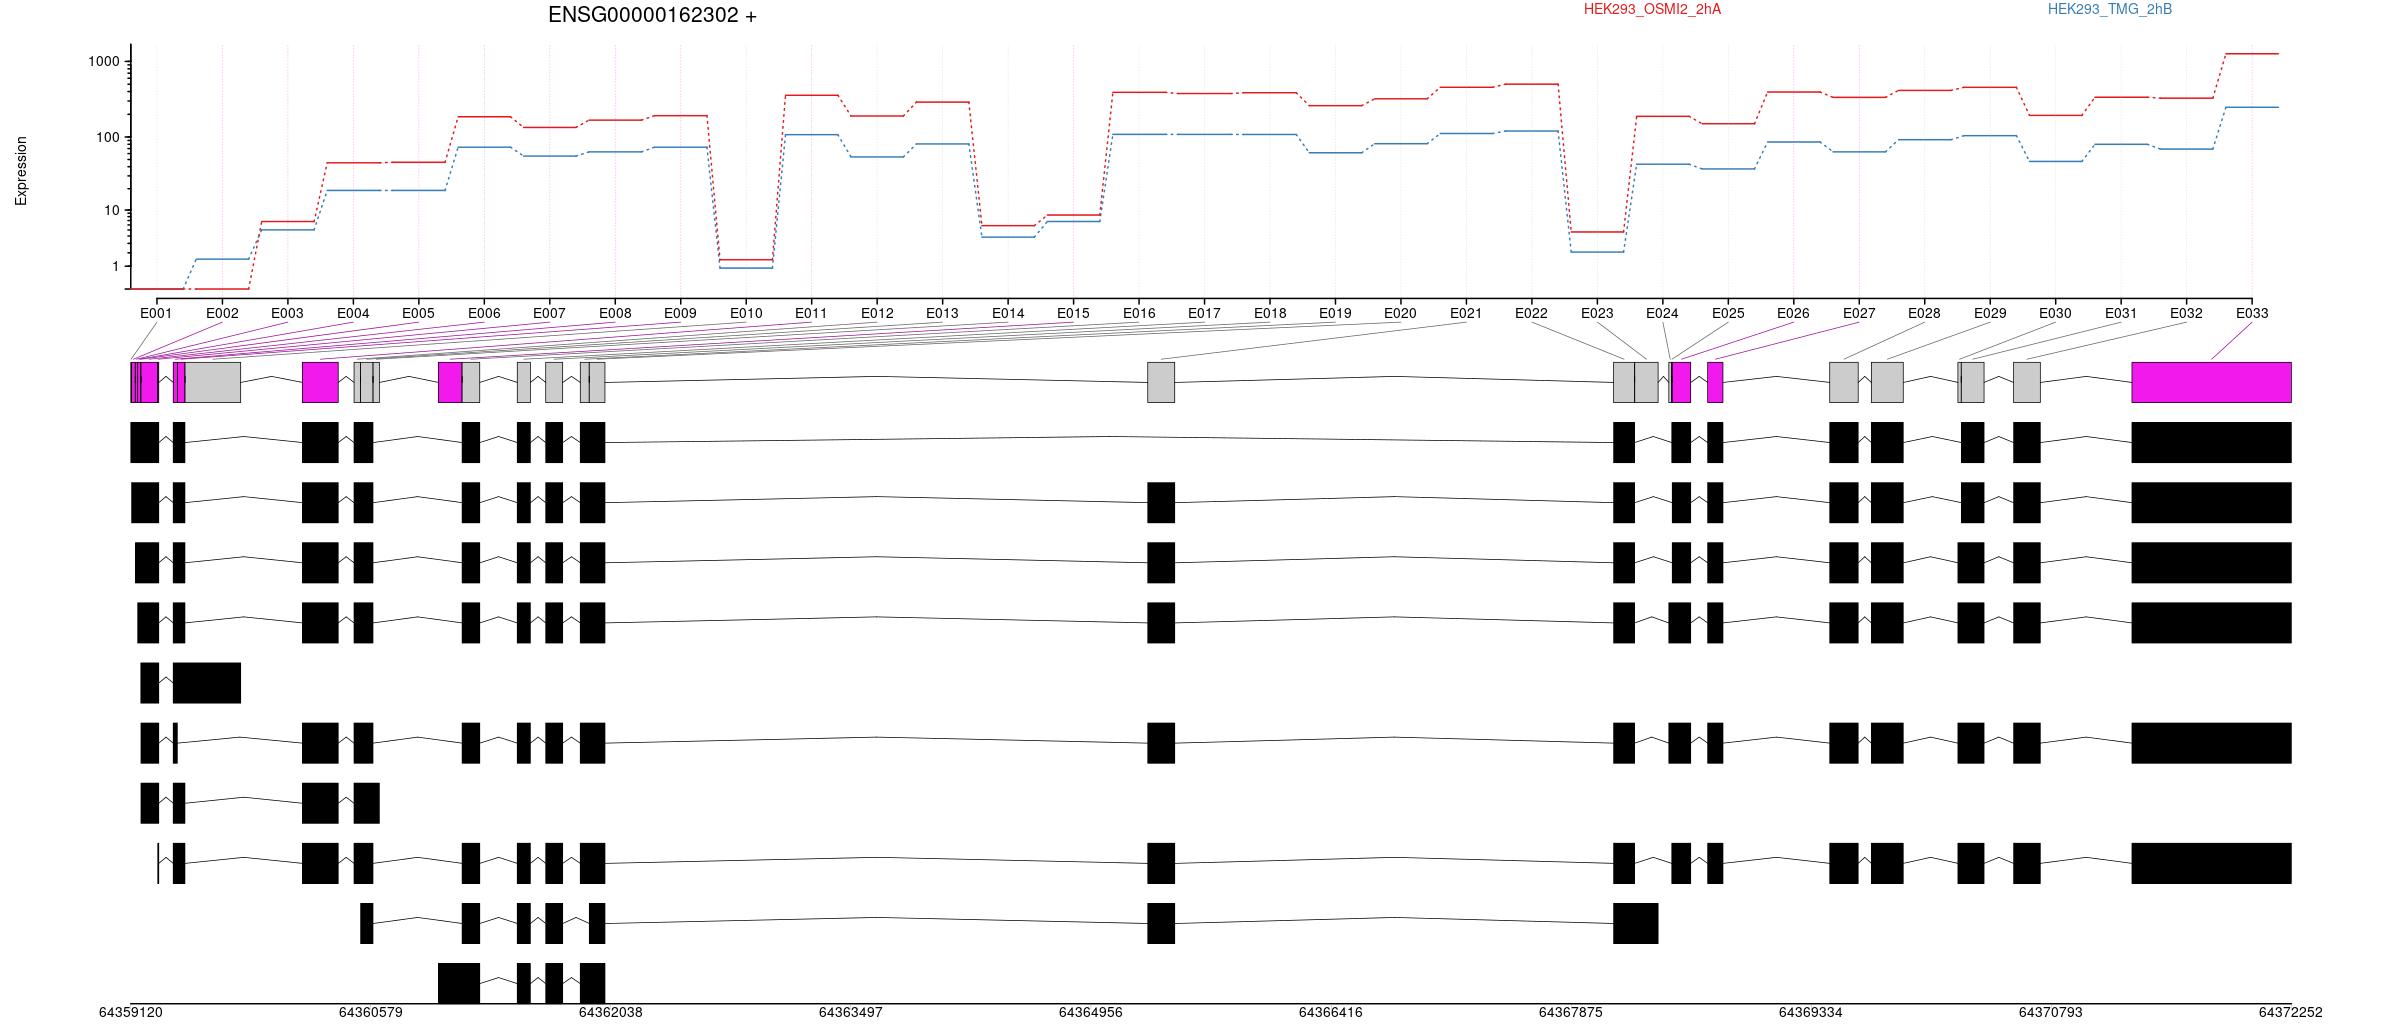2400x1030 pixels.
Task: Click exon label E014
Action: click(x=1008, y=313)
